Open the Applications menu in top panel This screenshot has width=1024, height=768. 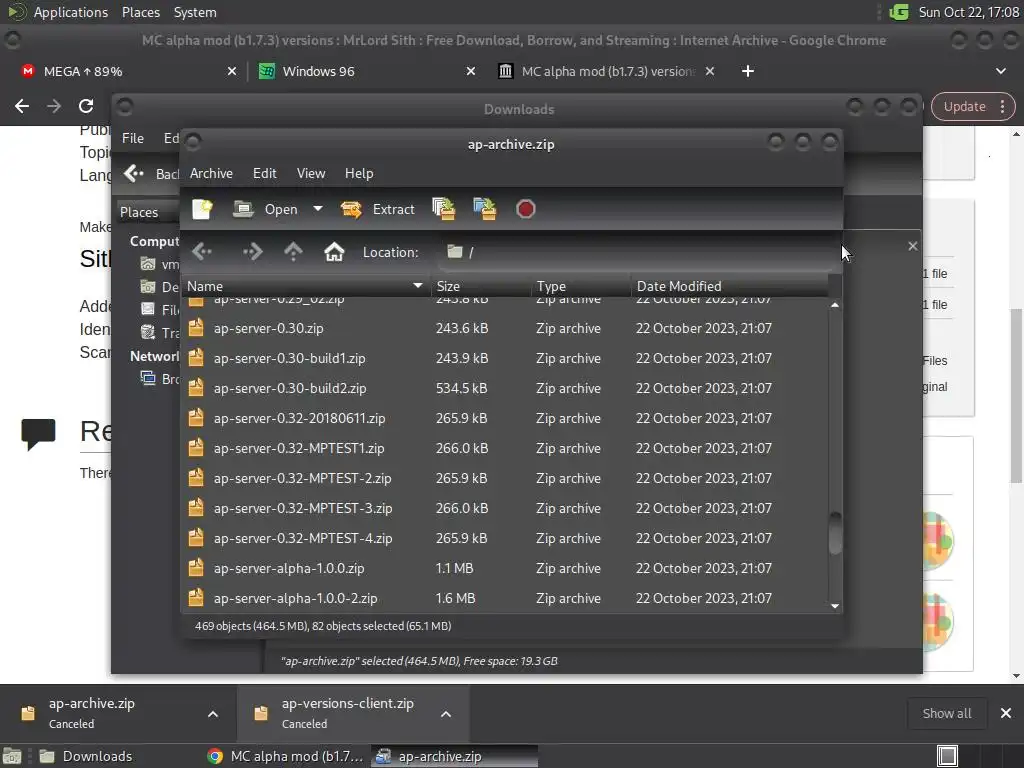(71, 12)
